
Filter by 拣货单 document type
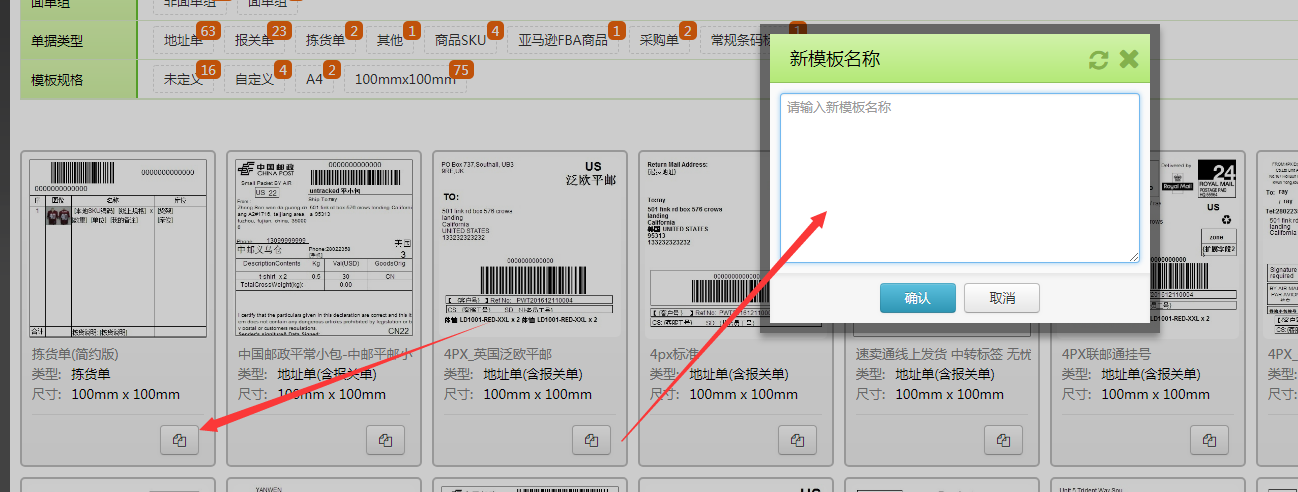(326, 40)
